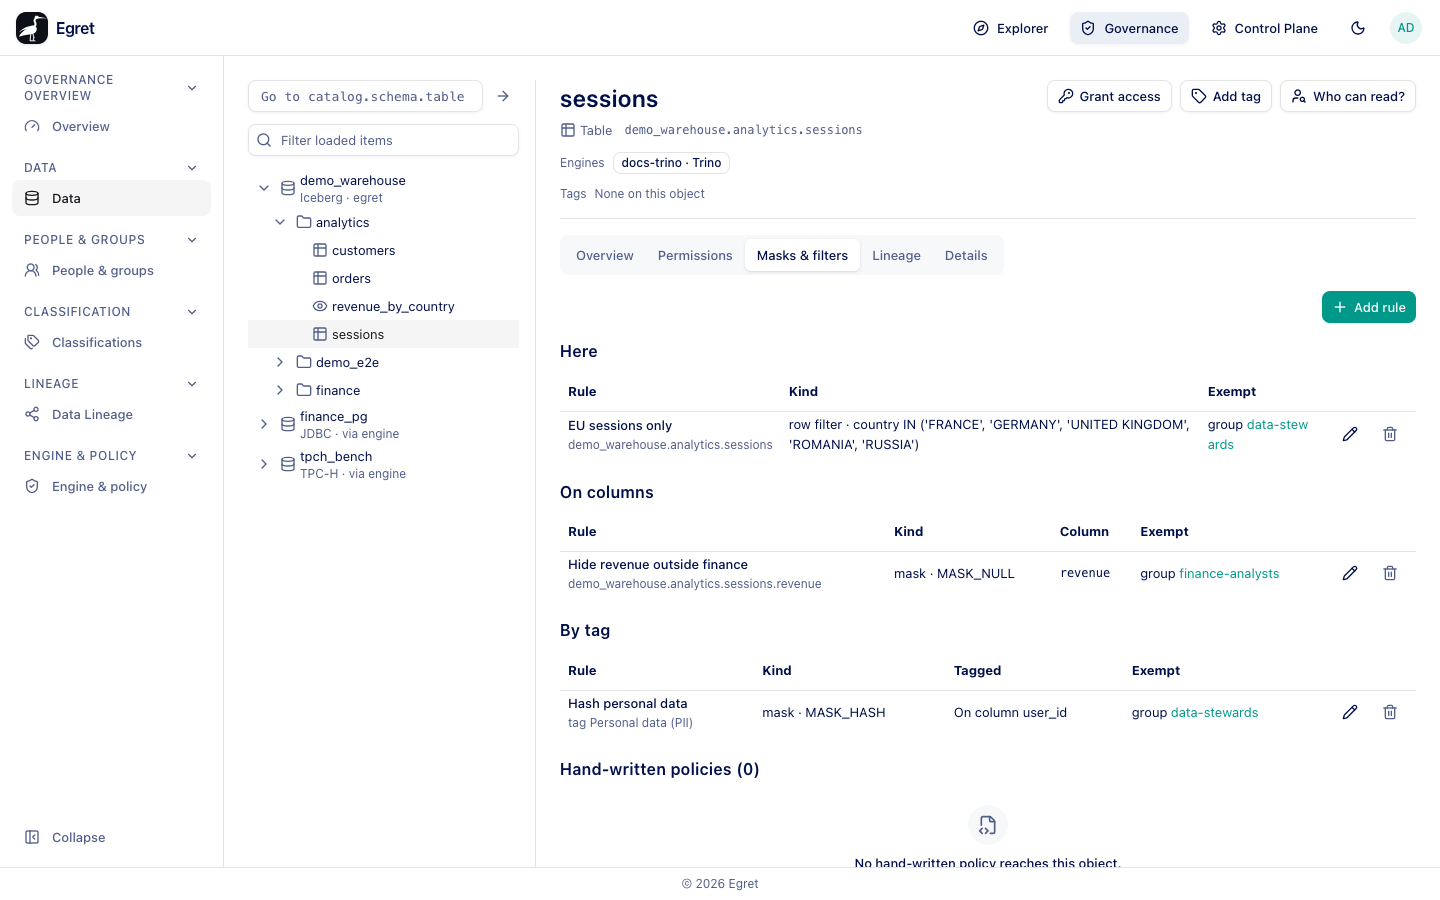1440x900 pixels.
Task: Open Data Lineage page
Action: [111, 415]
